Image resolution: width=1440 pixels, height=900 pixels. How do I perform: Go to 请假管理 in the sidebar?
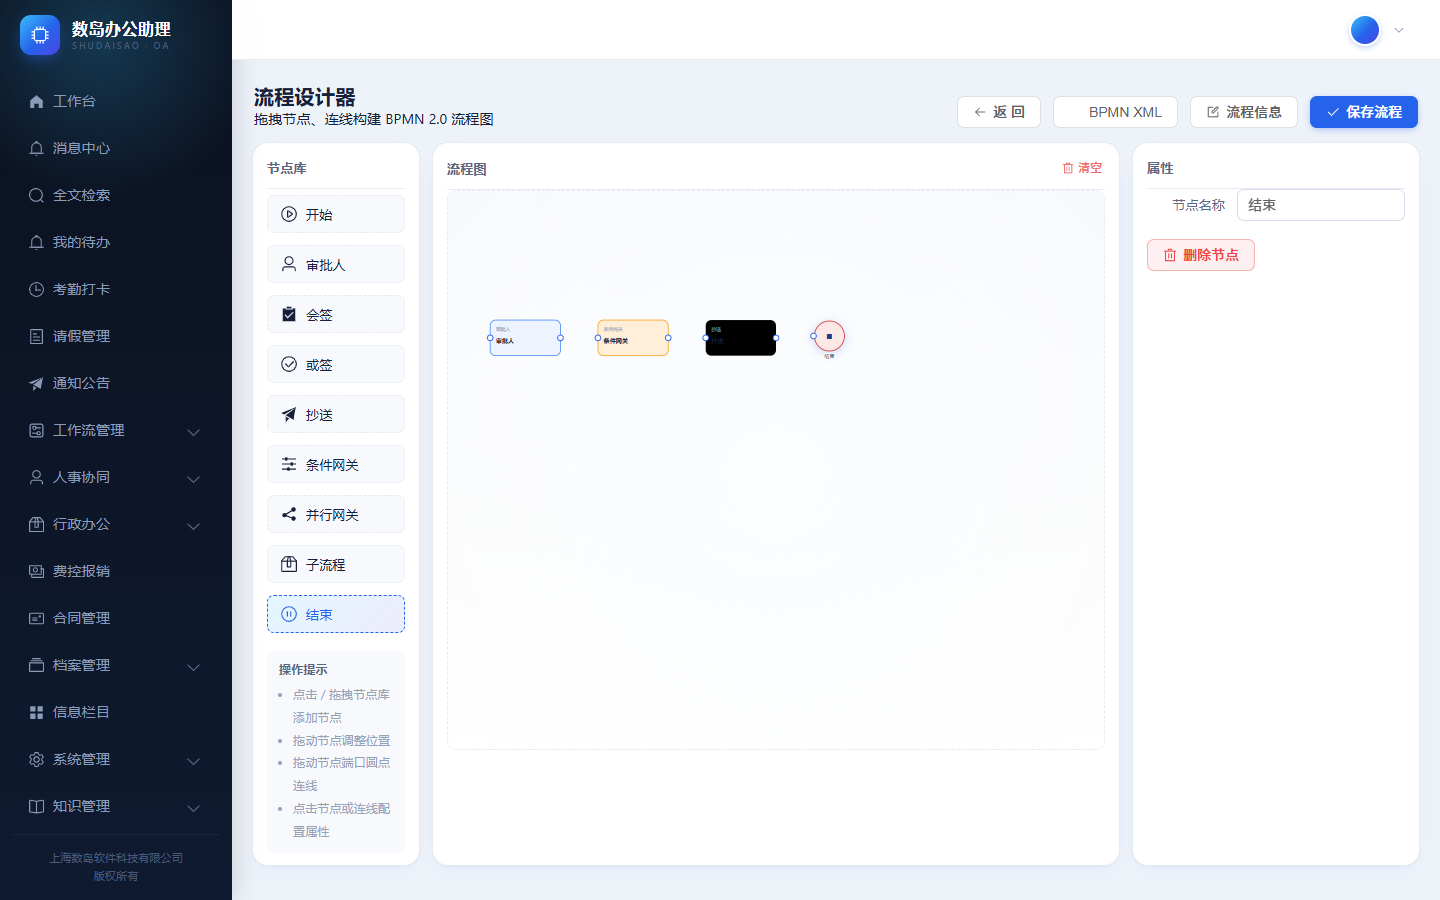pos(116,336)
